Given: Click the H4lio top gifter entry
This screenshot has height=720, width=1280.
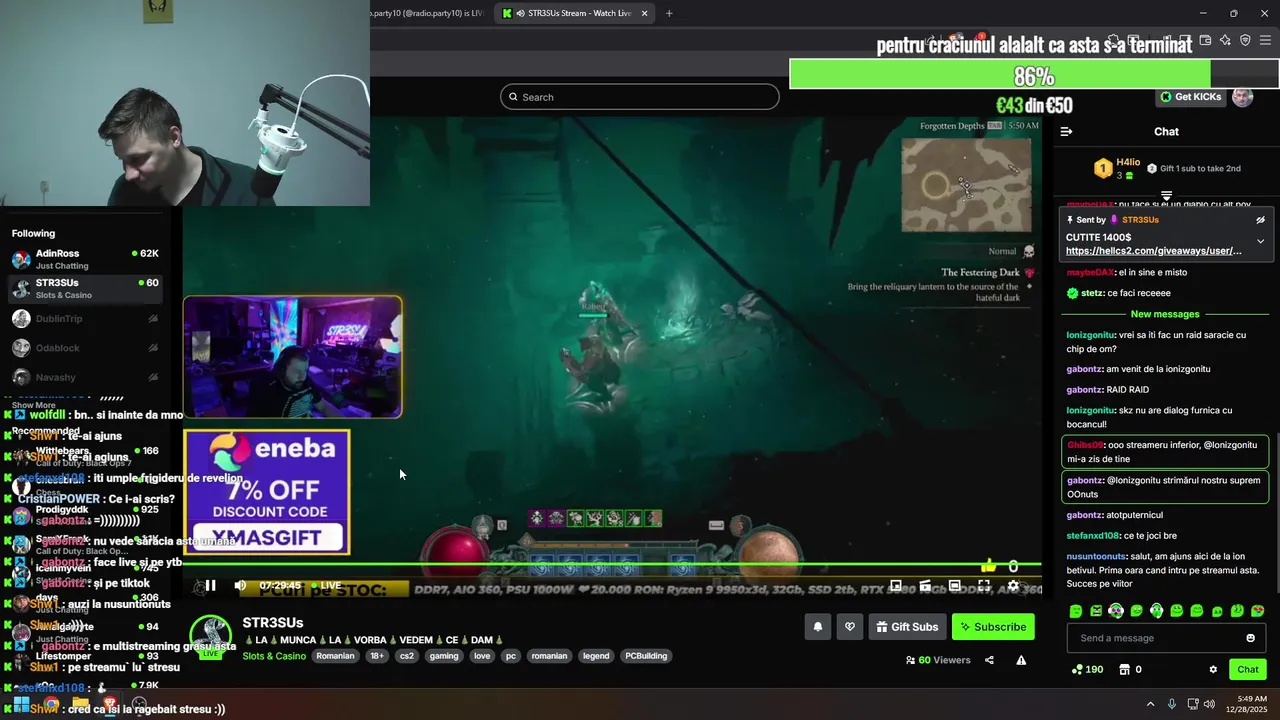Looking at the screenshot, I should [1118, 168].
